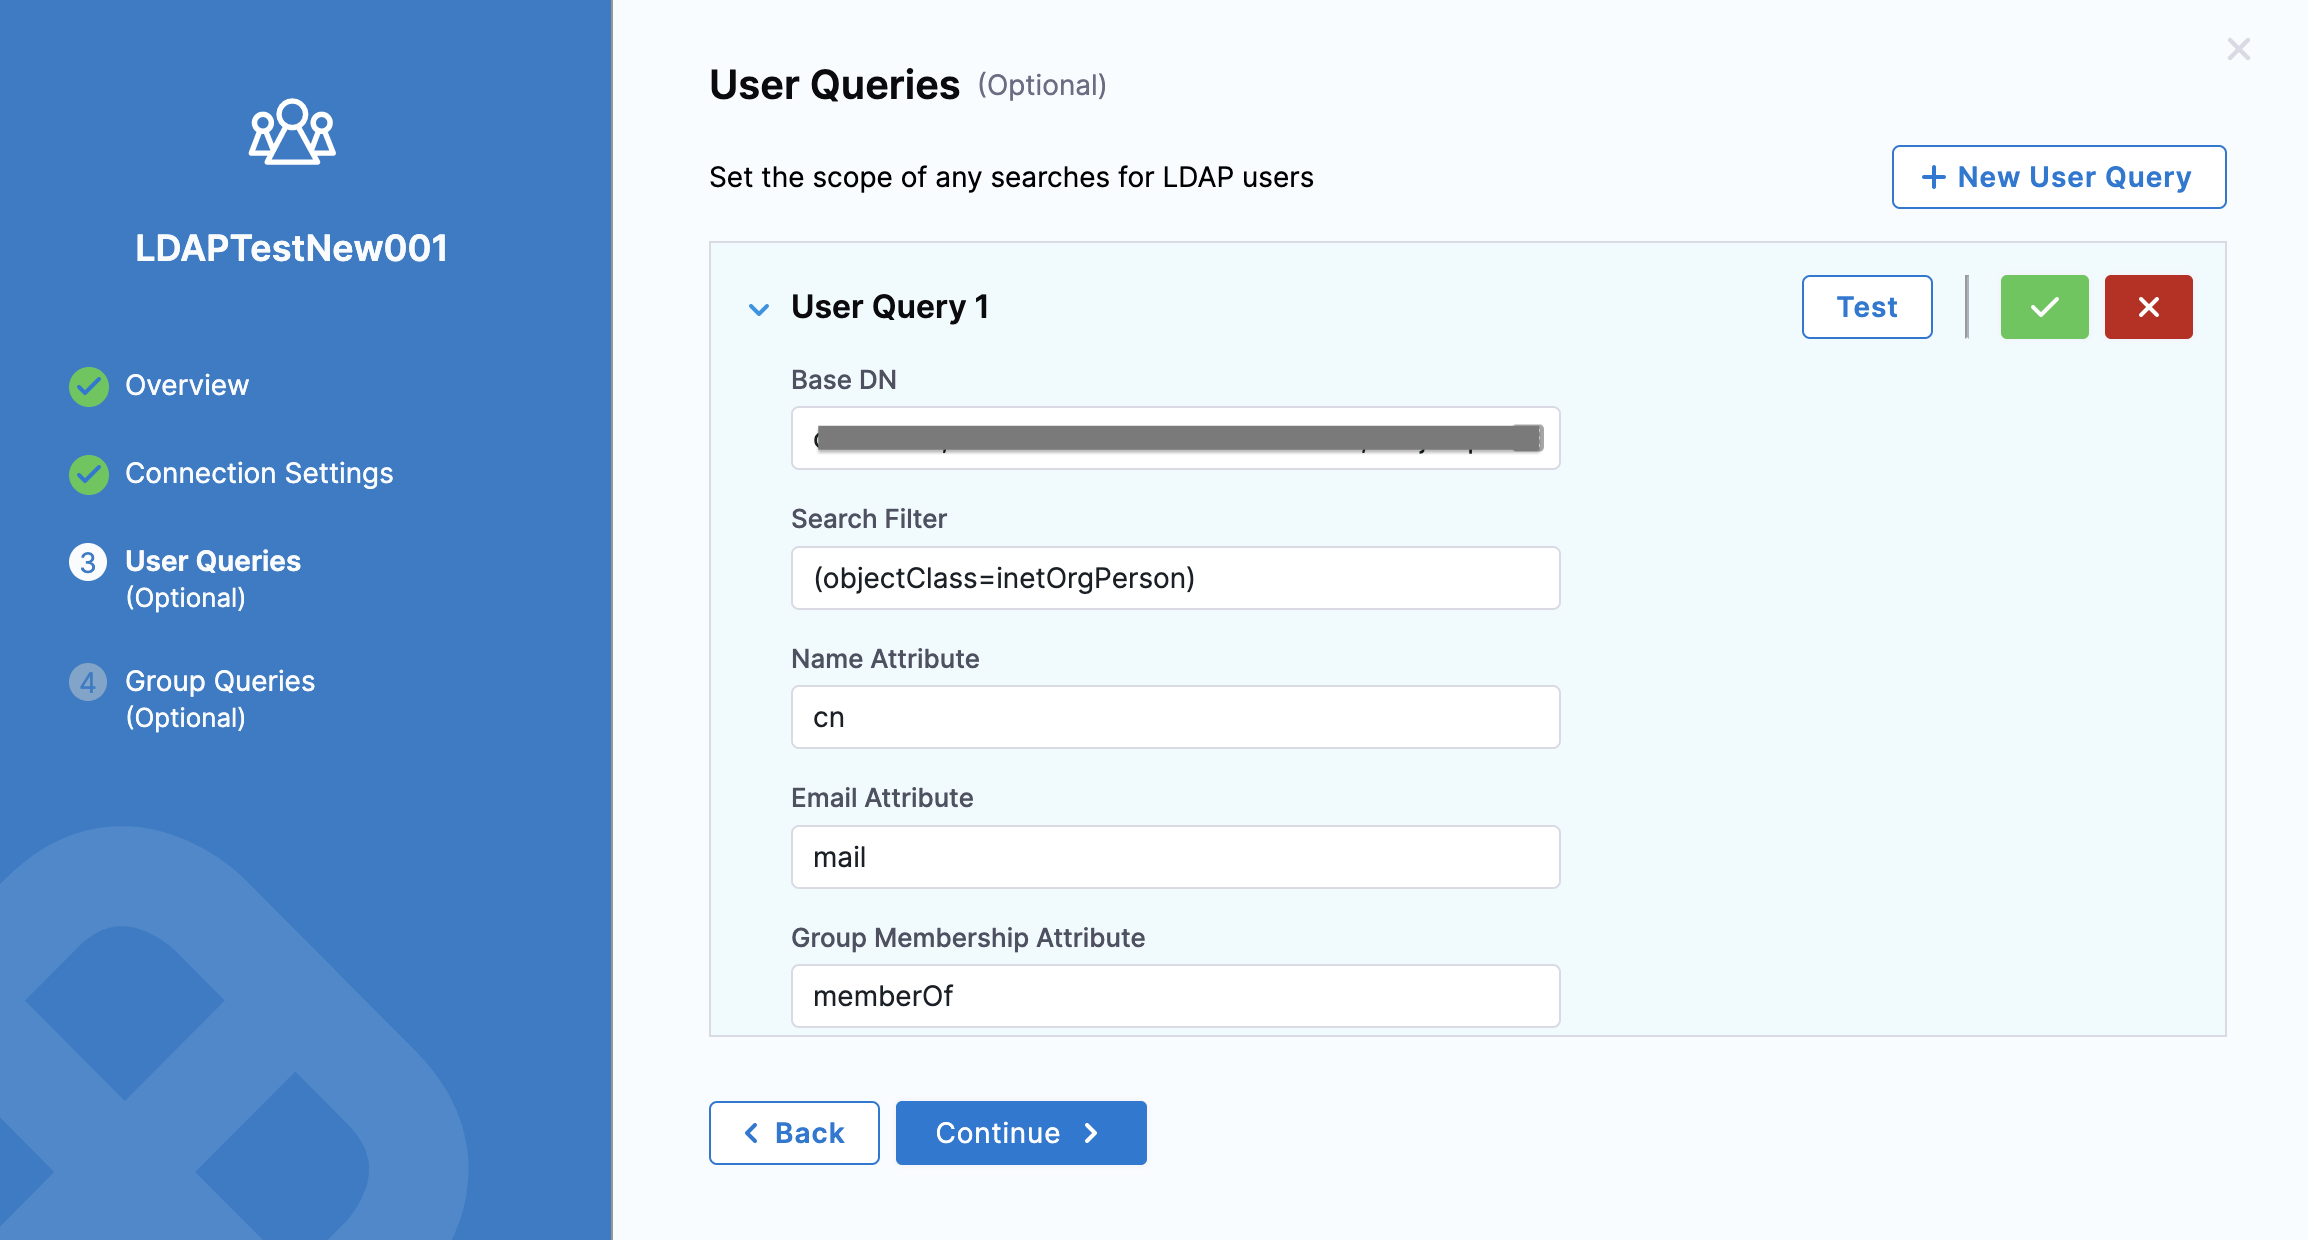Click the Connection Settings green checkmark icon
The height and width of the screenshot is (1240, 2308).
(89, 474)
